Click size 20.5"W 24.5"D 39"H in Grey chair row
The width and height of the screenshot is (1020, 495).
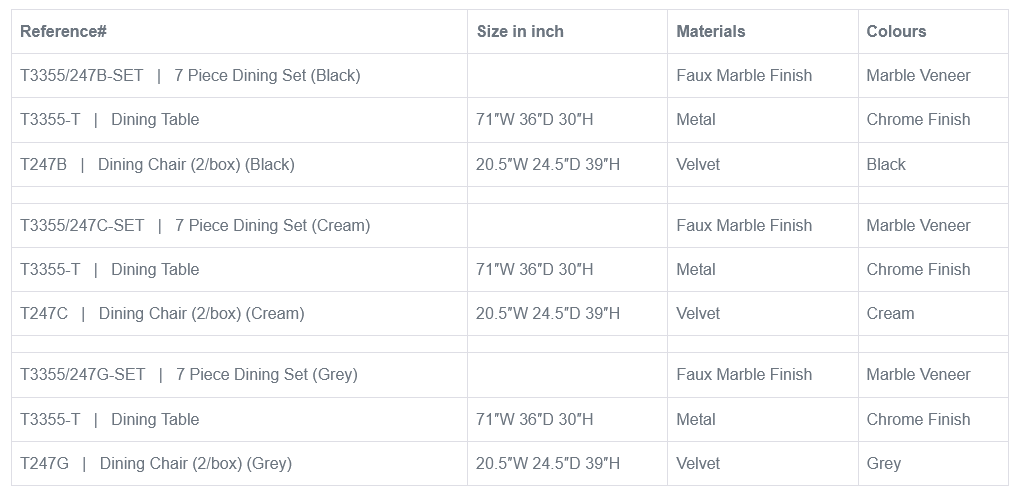(547, 463)
